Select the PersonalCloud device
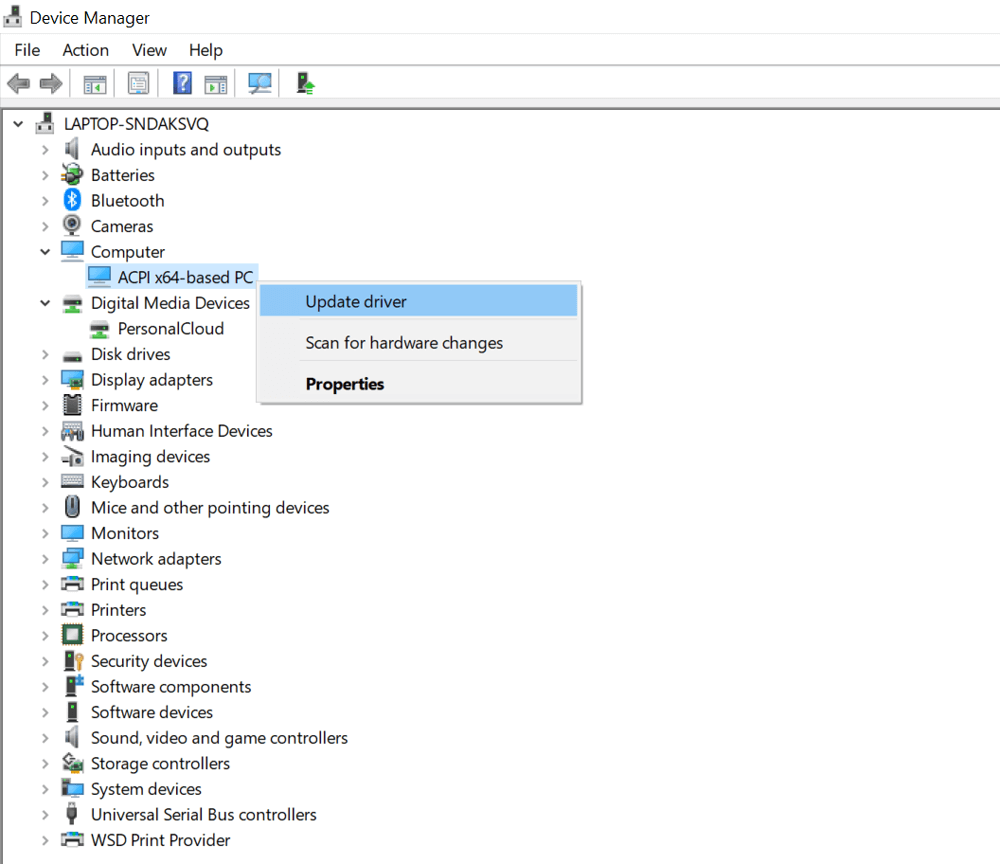This screenshot has height=864, width=1000. point(170,329)
